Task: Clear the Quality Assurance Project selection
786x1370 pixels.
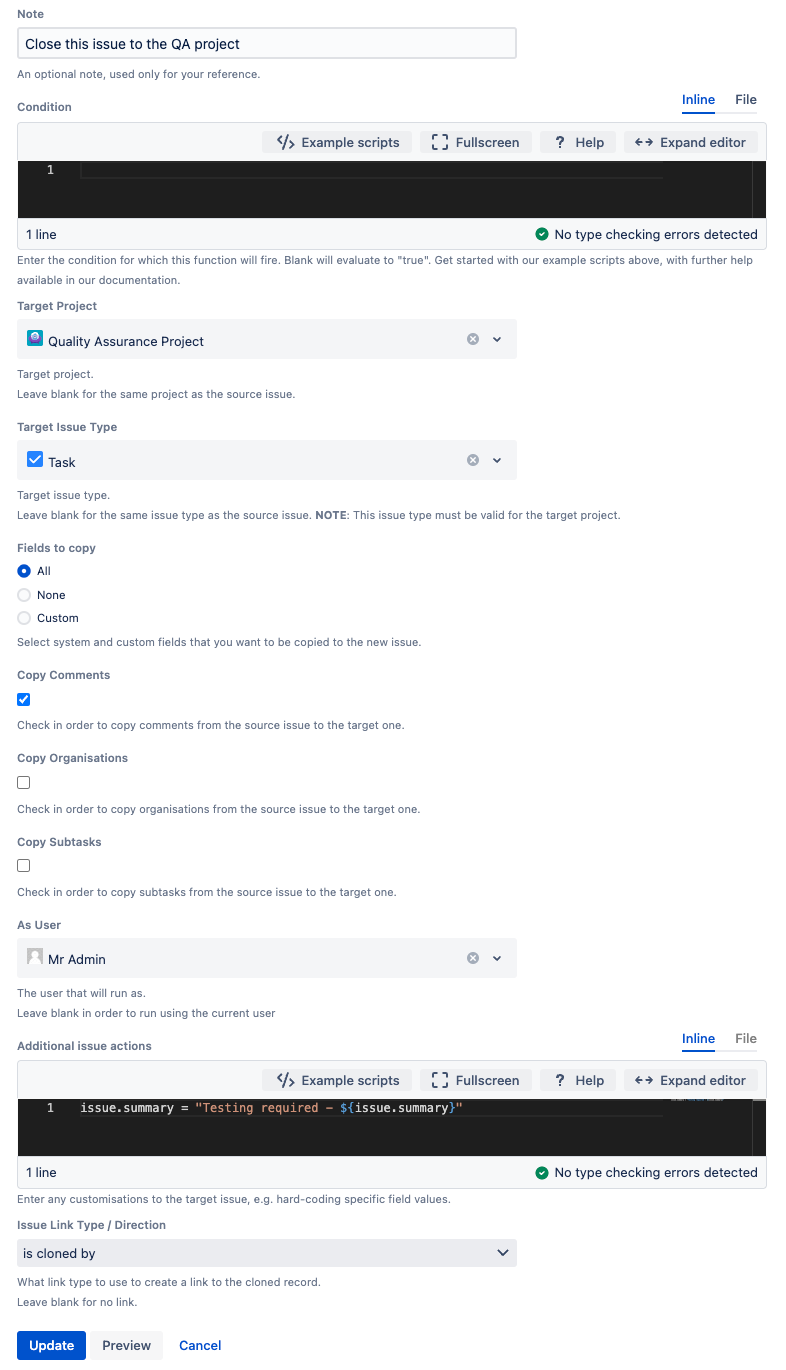Action: coord(473,339)
